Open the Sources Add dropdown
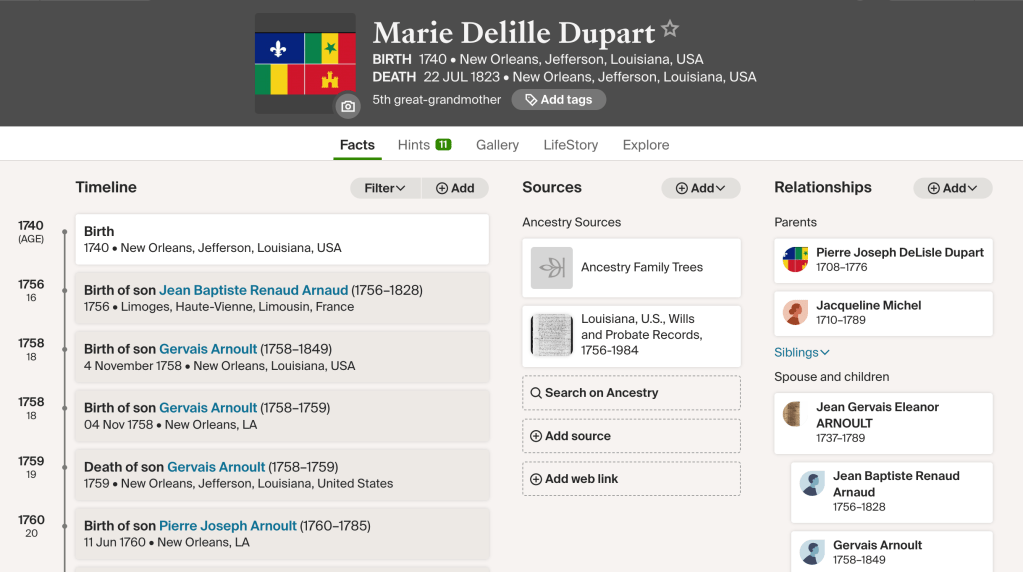 pos(700,188)
